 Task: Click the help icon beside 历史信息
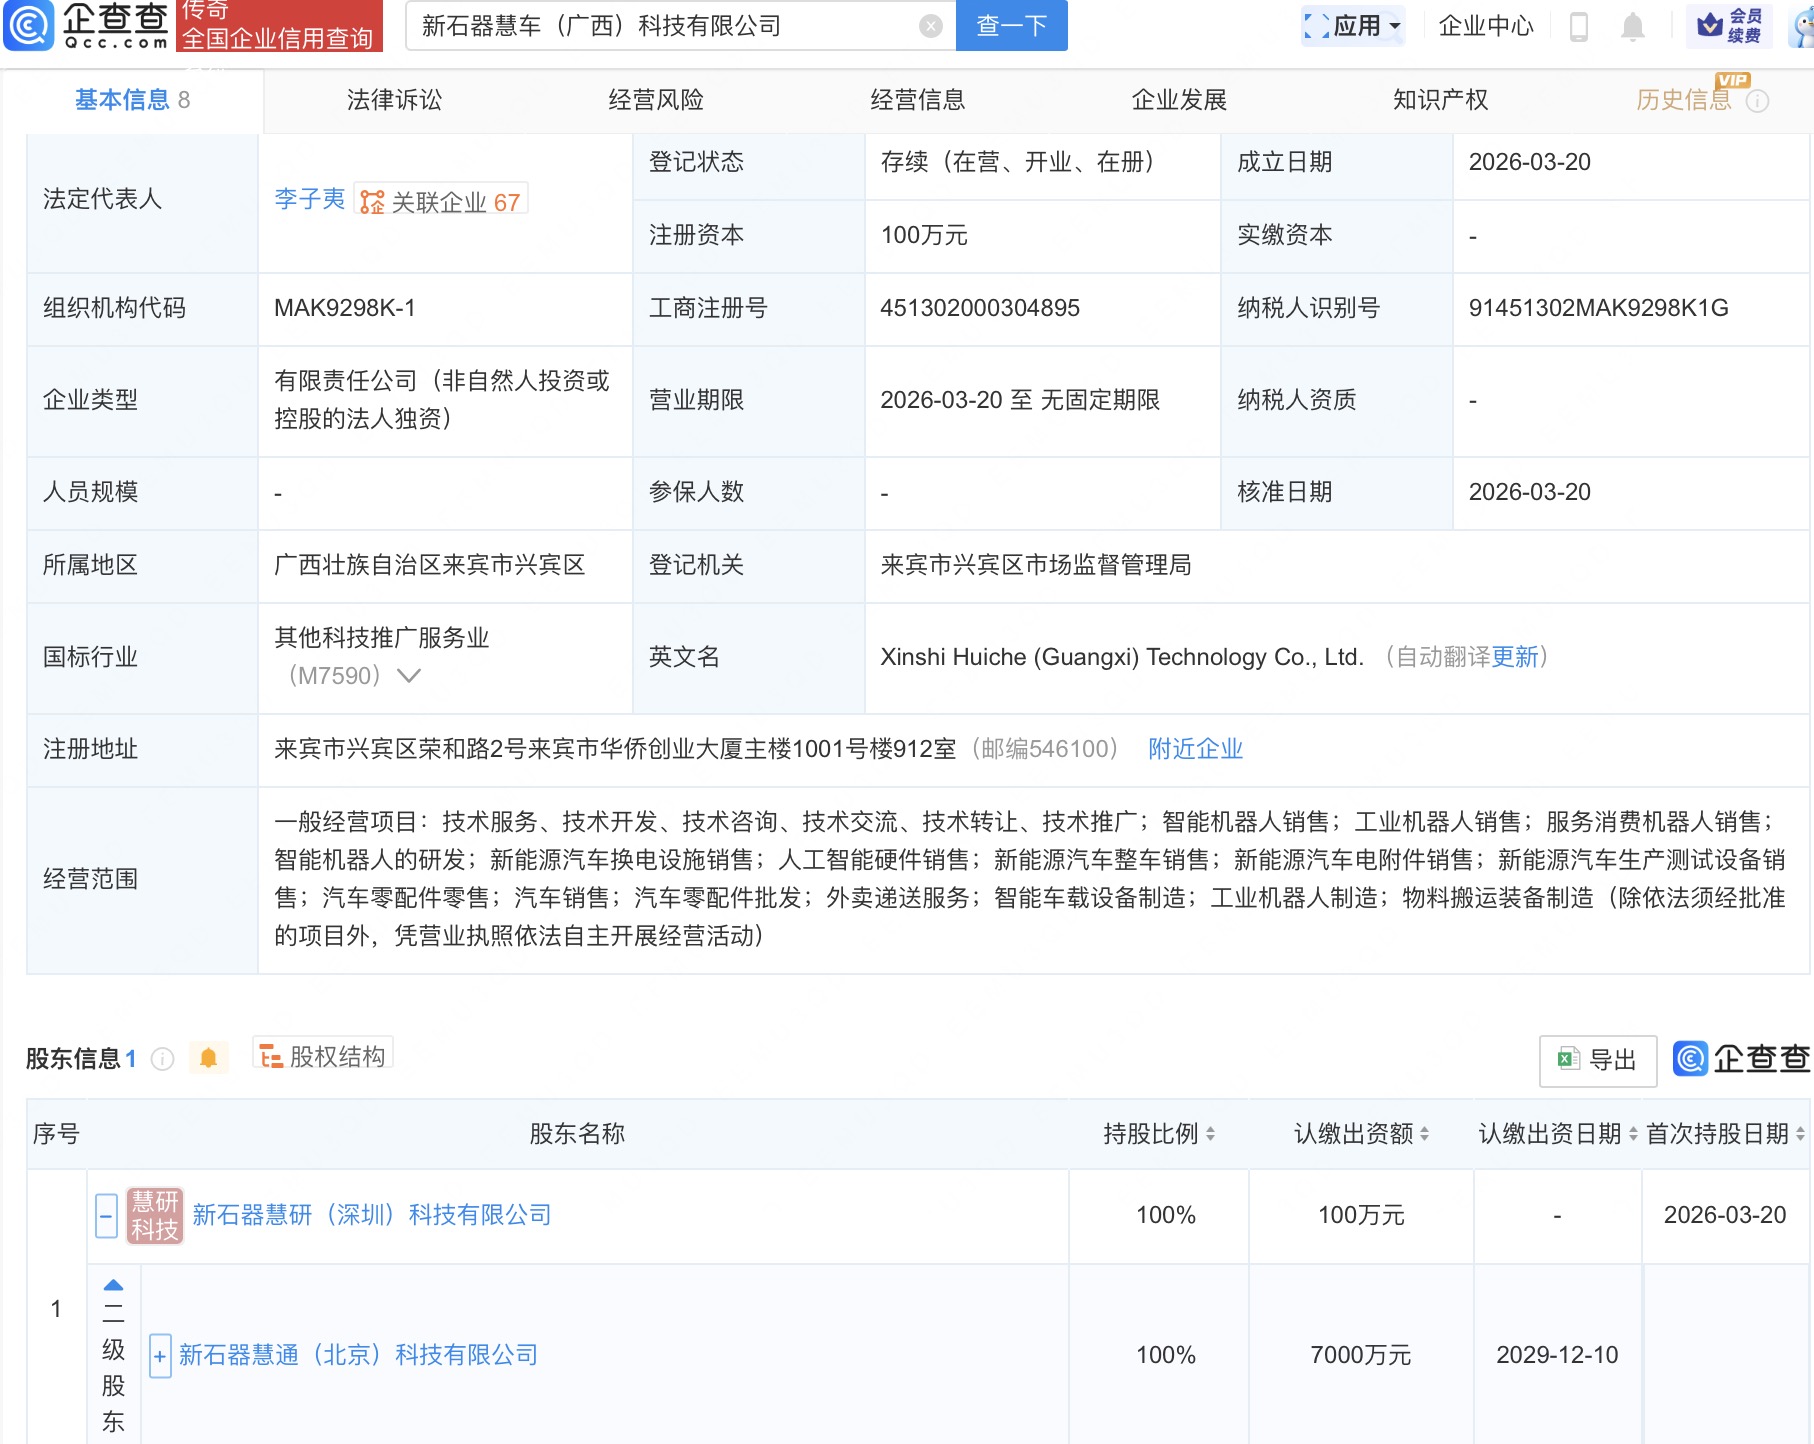click(x=1758, y=100)
